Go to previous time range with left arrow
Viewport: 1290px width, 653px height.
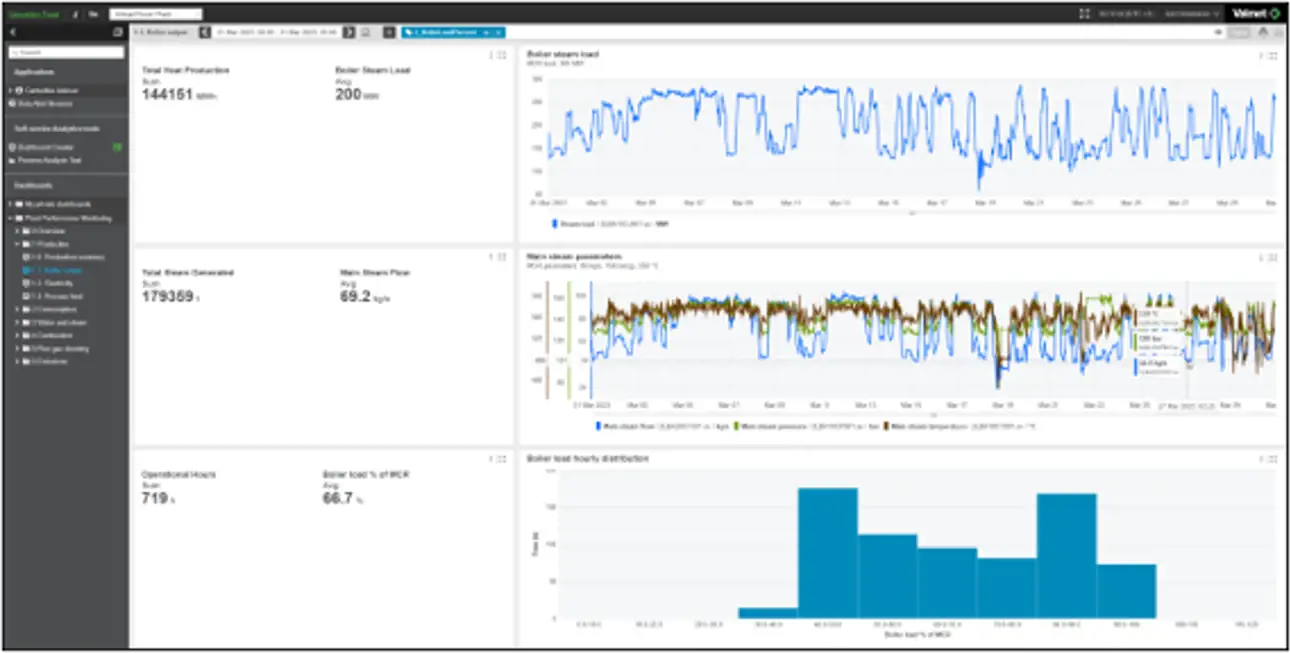pos(206,32)
